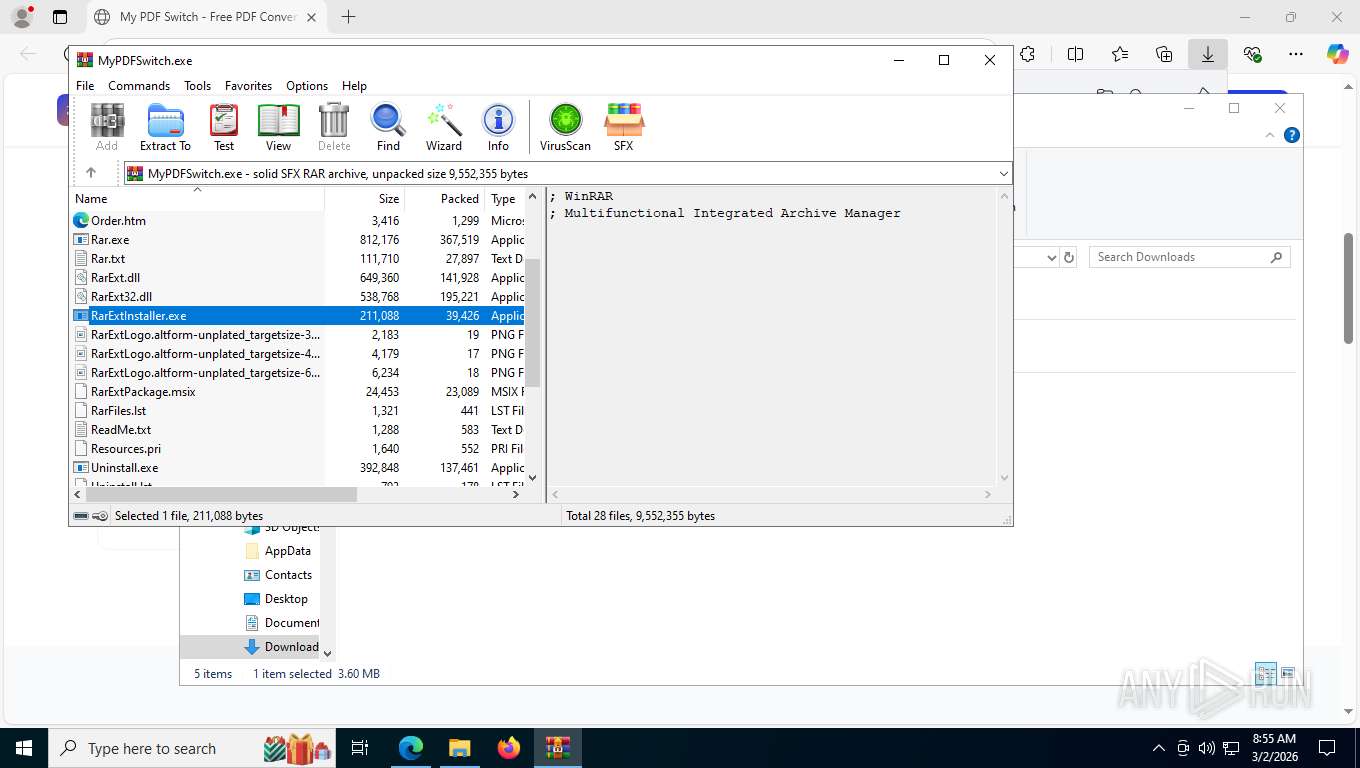The width and height of the screenshot is (1360, 768).
Task: Click the Find magnifier icon
Action: pos(388,127)
